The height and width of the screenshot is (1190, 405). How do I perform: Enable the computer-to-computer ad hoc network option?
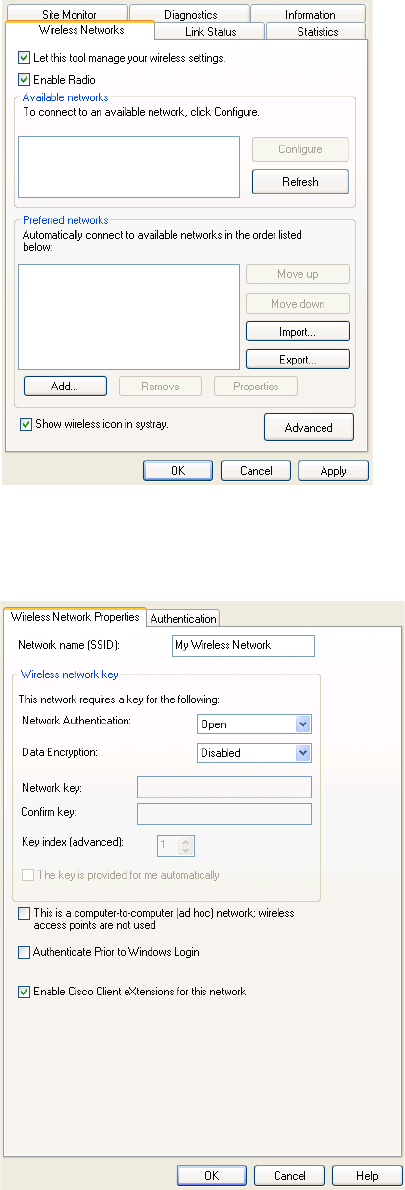click(x=25, y=915)
